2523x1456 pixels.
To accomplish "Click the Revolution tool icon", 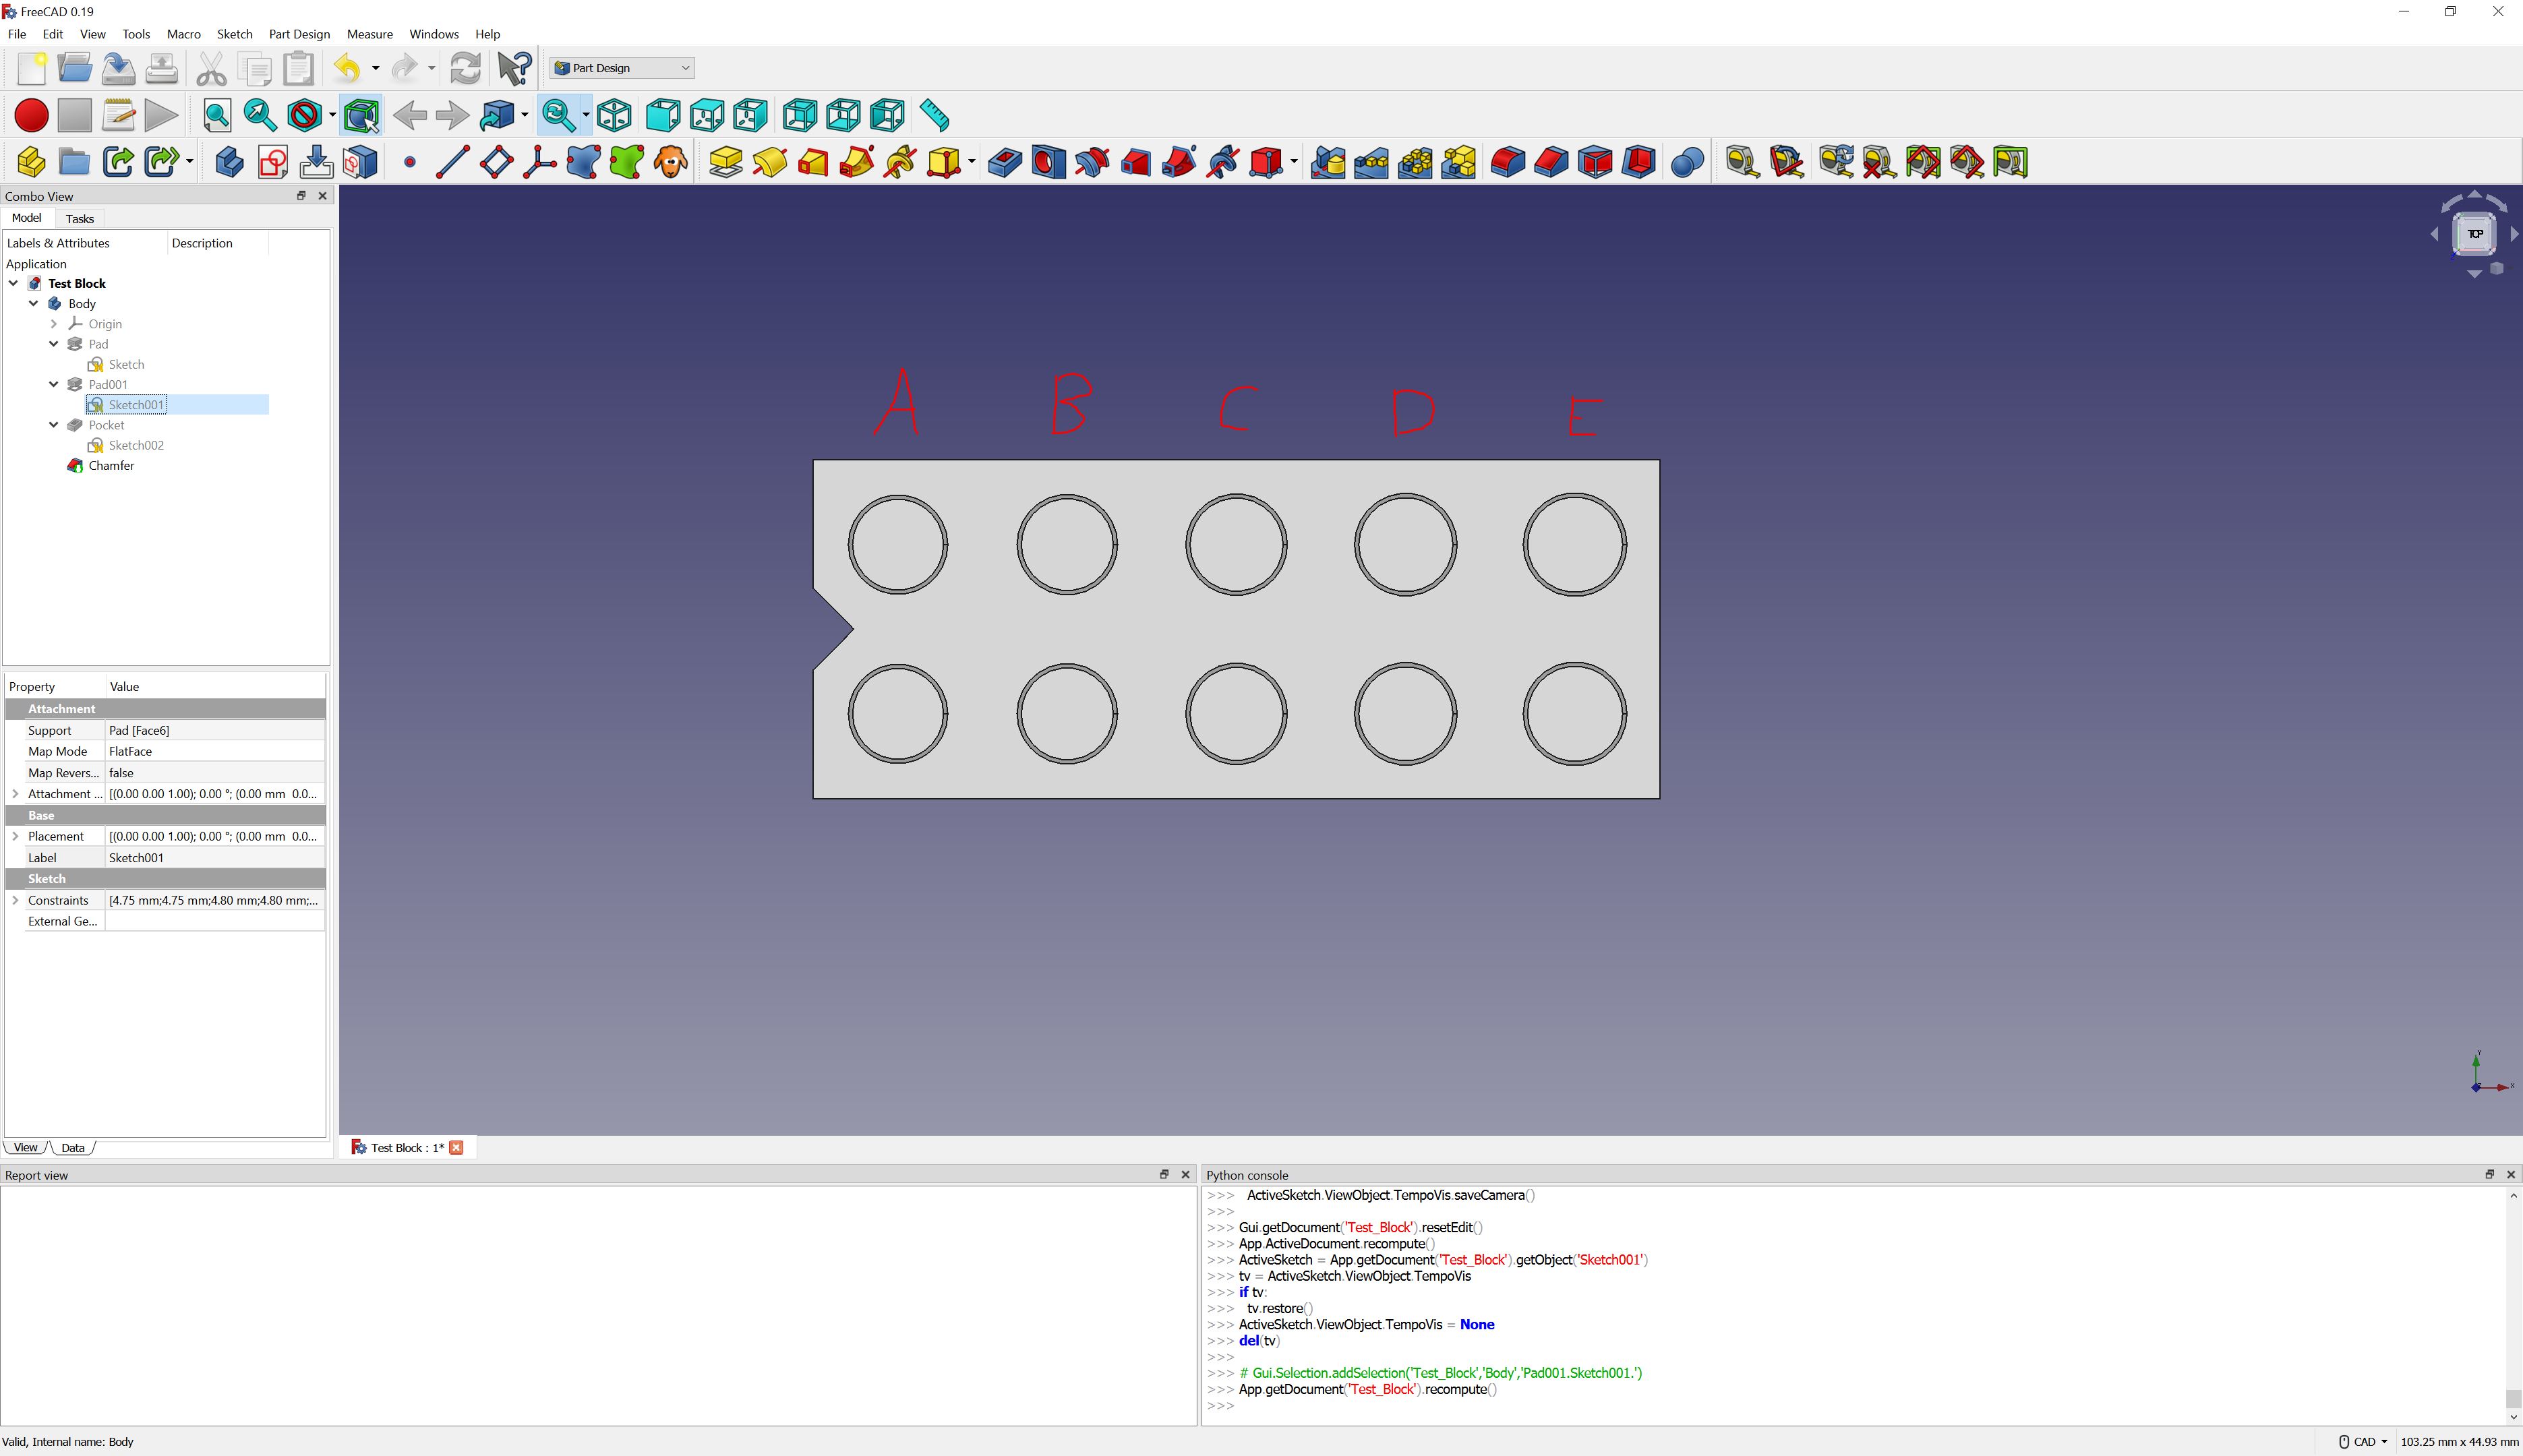I will [770, 162].
